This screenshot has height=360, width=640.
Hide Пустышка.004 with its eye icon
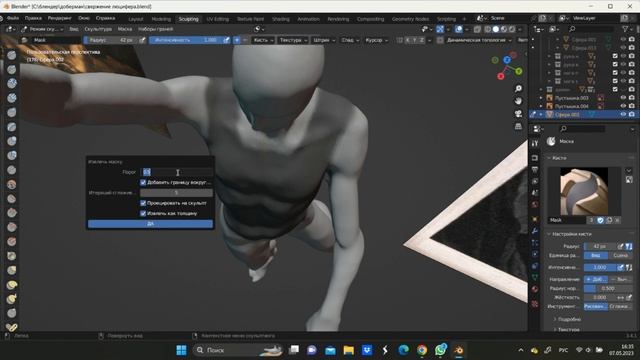pos(623,106)
